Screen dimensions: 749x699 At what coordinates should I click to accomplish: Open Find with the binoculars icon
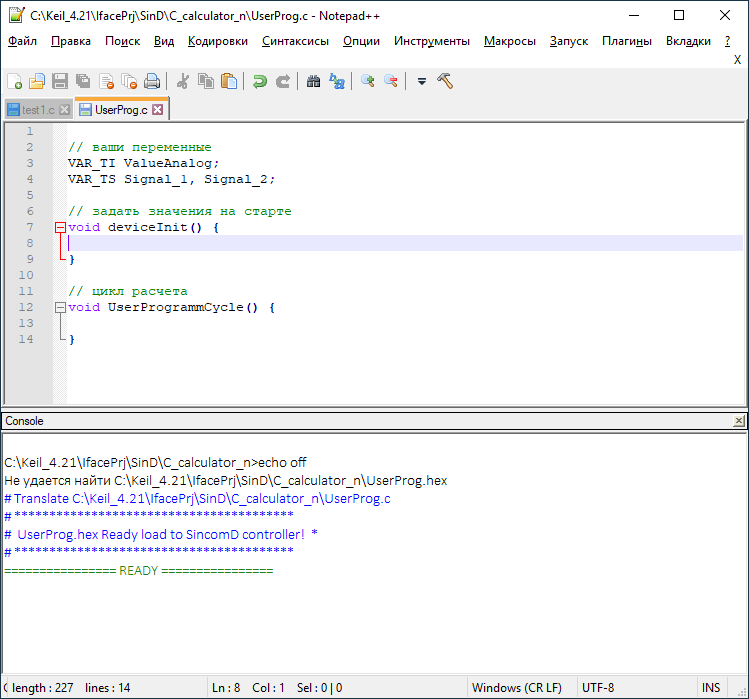(x=313, y=82)
